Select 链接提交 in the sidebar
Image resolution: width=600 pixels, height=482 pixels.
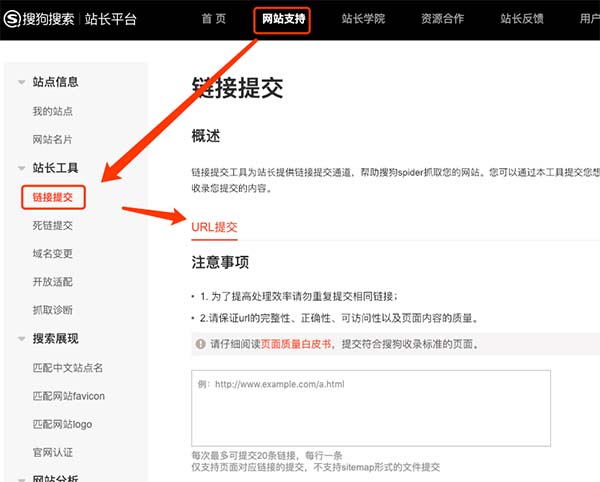coord(52,196)
